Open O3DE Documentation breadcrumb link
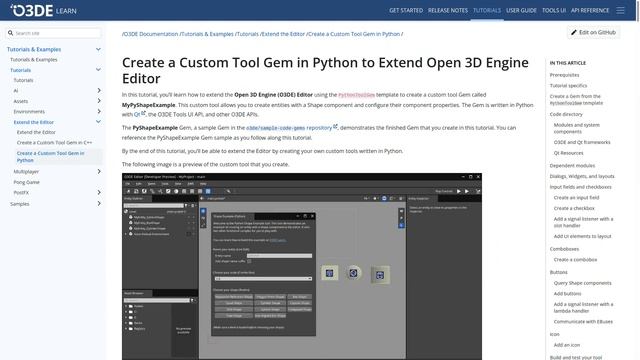Image resolution: width=640 pixels, height=360 pixels. point(151,34)
